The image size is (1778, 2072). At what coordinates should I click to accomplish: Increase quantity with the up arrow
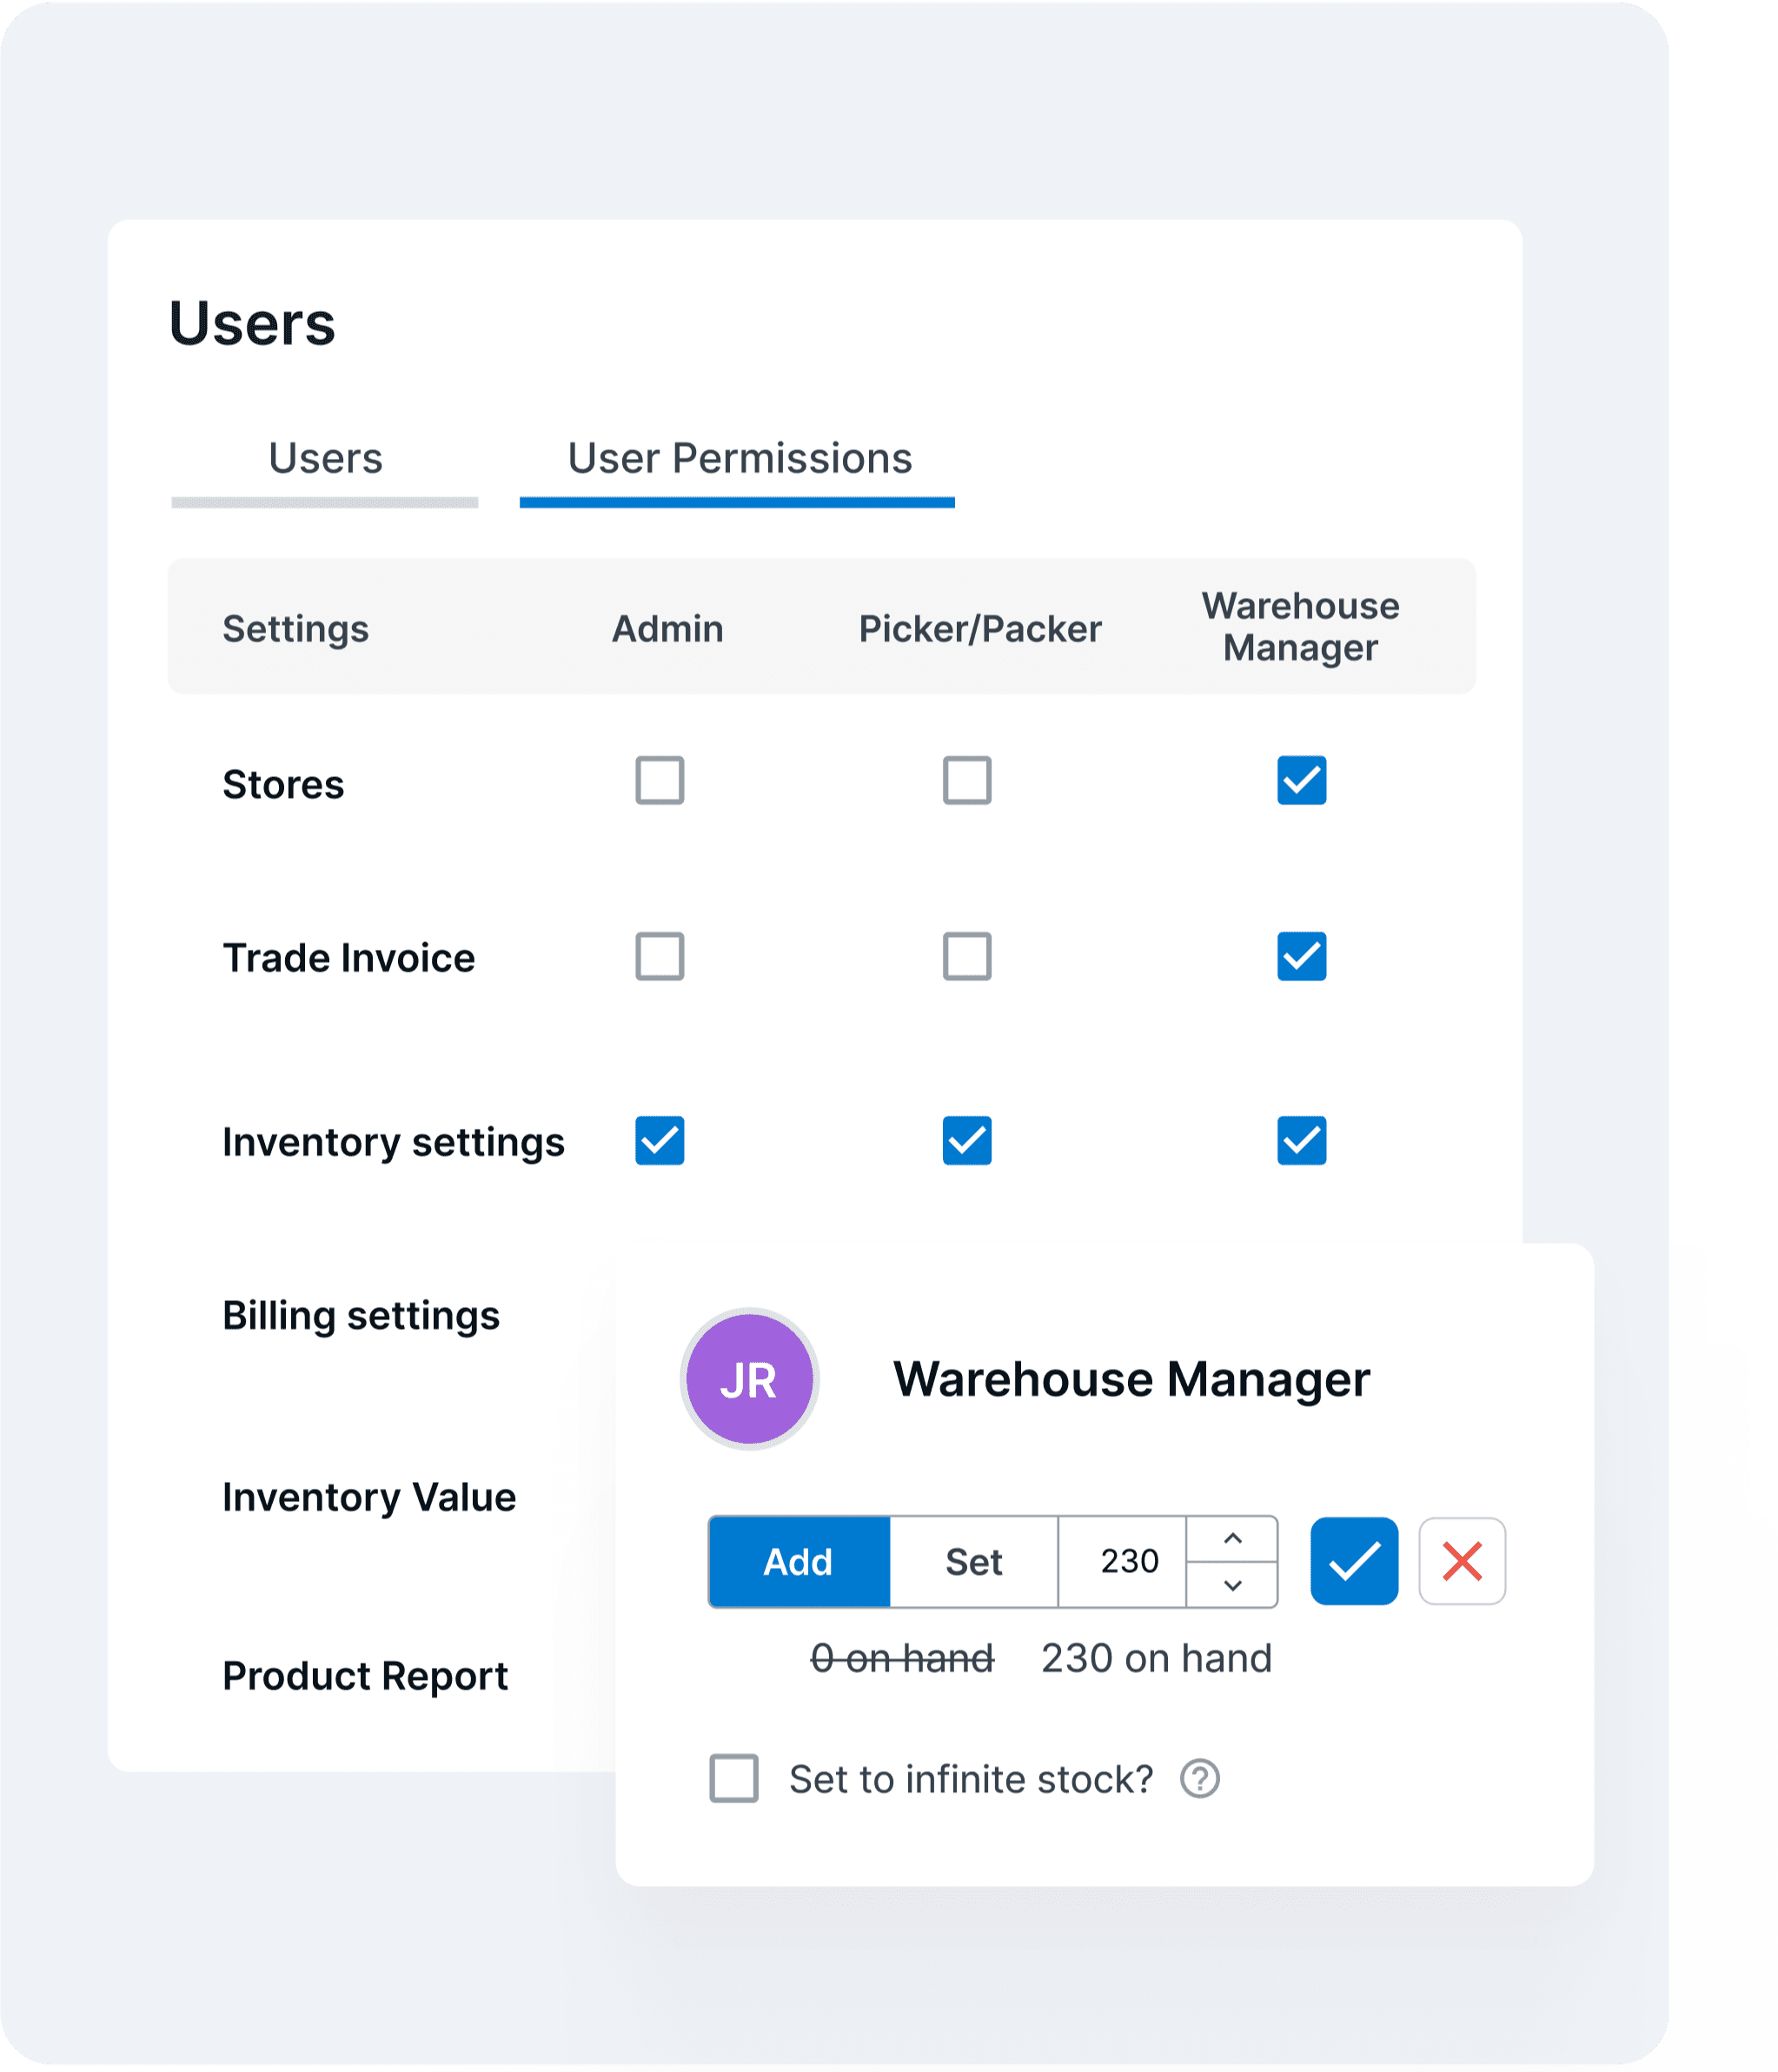[x=1232, y=1539]
